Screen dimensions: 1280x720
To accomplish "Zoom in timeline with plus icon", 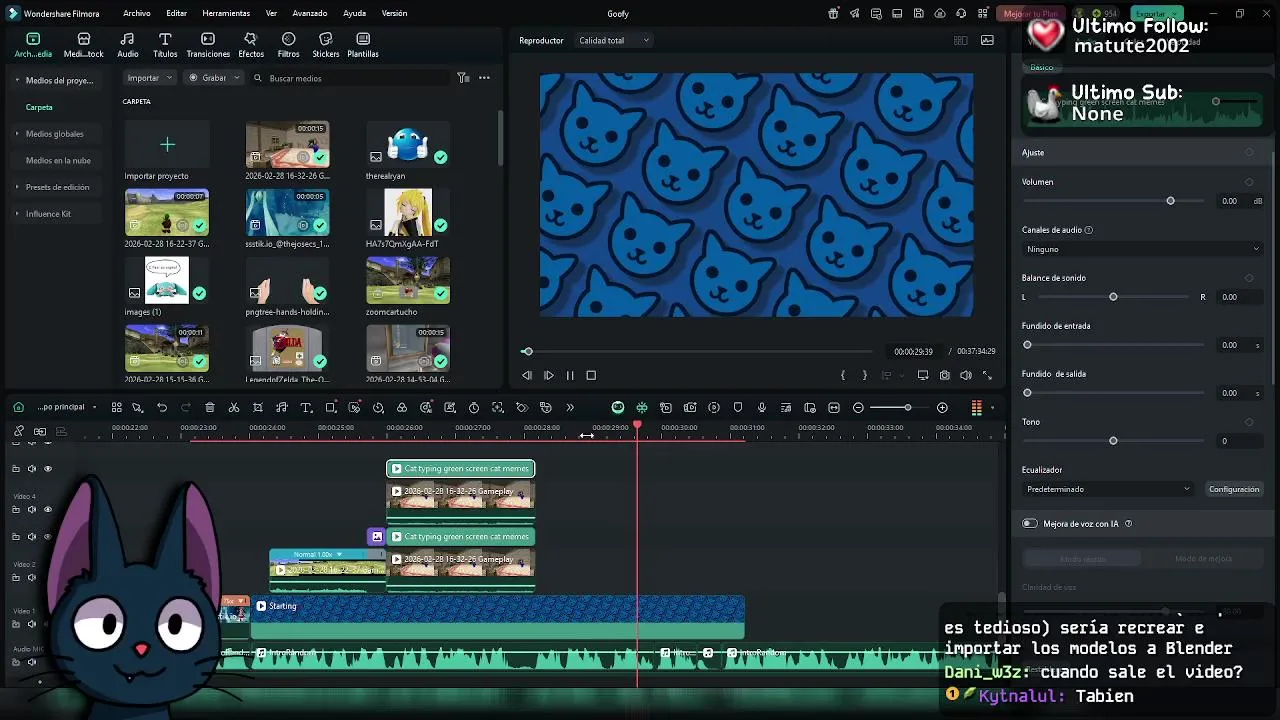I will [x=942, y=407].
